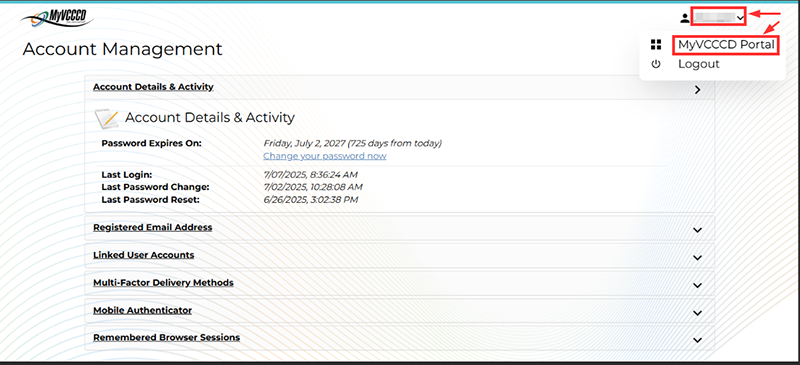Click the 'Password Expires On:' label
The image size is (800, 365).
tap(152, 143)
